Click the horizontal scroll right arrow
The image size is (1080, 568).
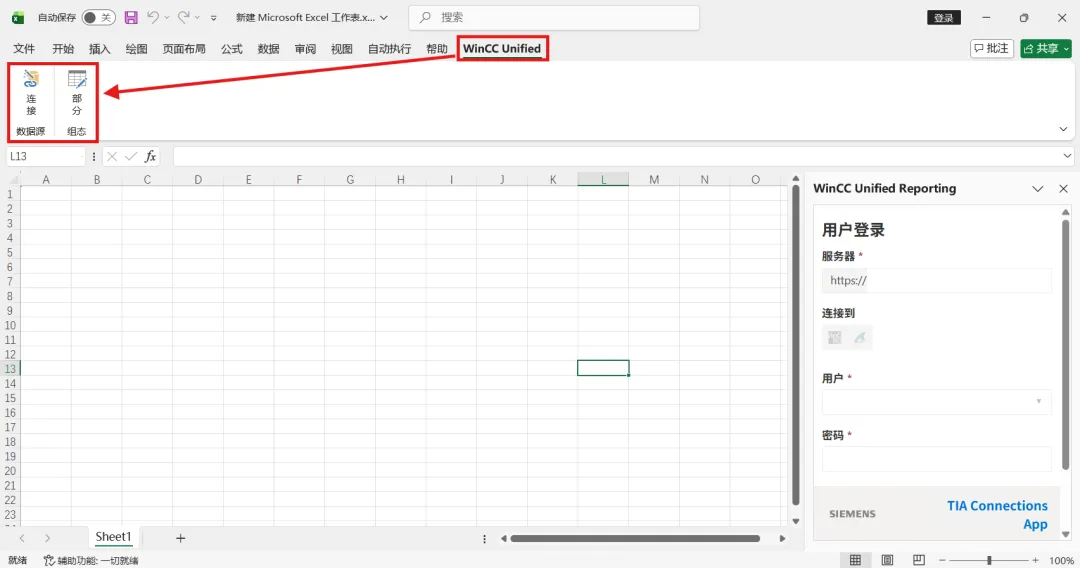click(x=782, y=538)
